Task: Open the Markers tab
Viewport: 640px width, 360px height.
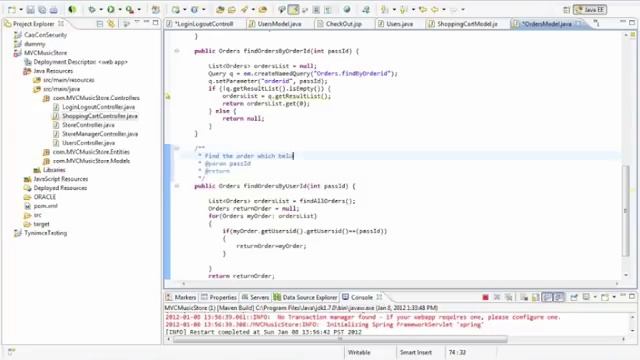Action: pyautogui.click(x=181, y=297)
